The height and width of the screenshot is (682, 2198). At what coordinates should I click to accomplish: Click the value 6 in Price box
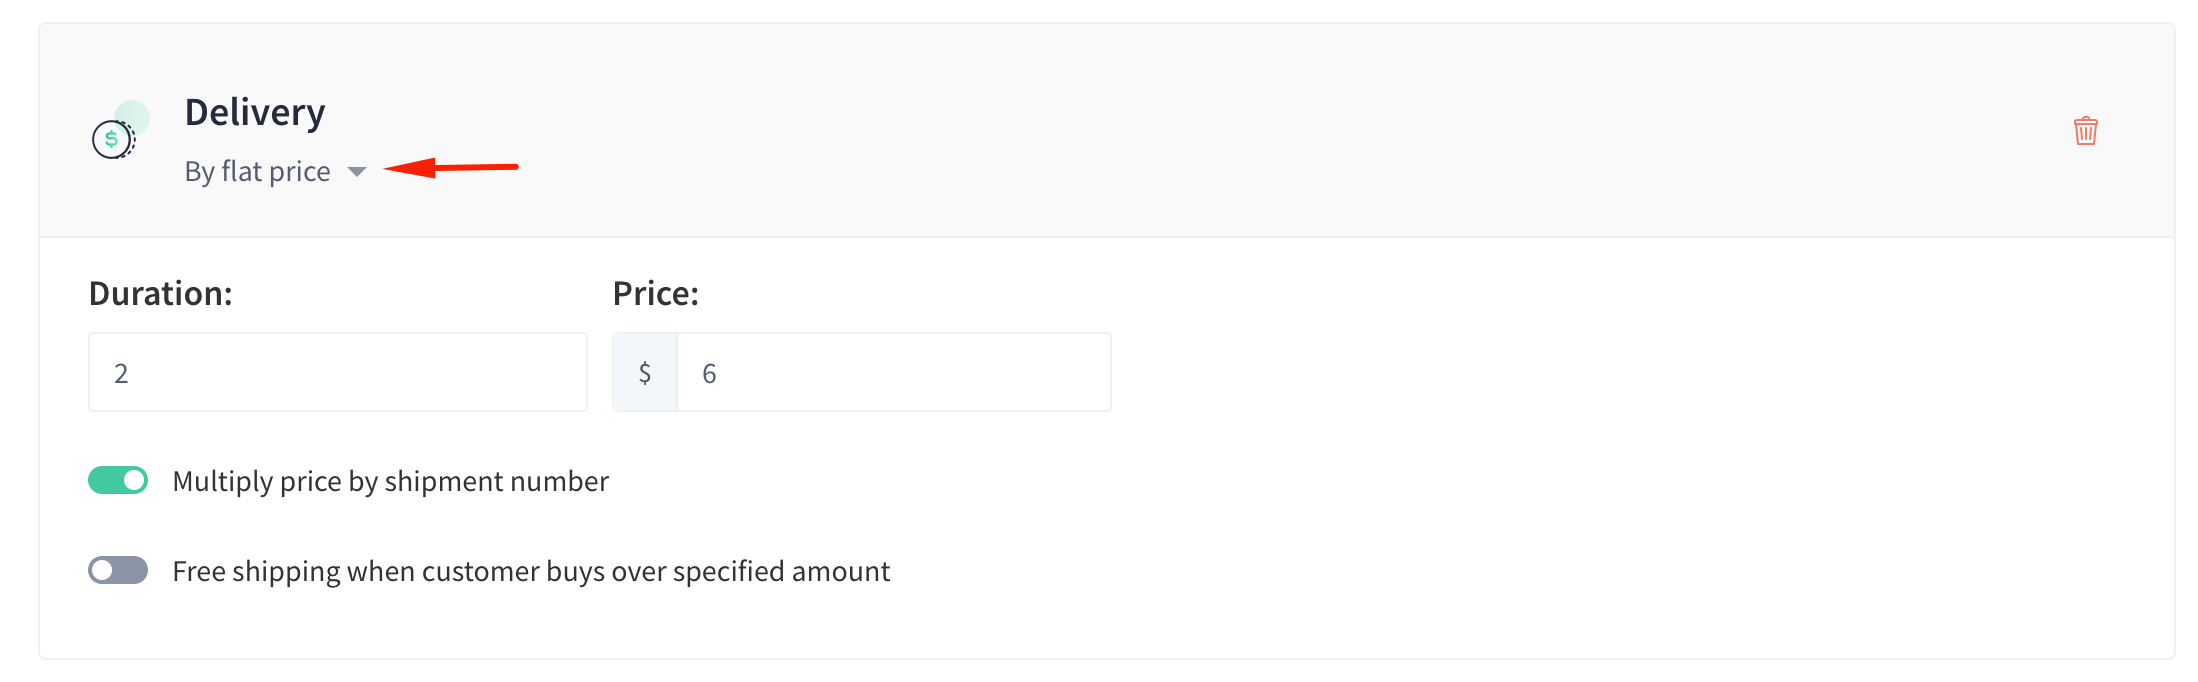[x=709, y=374]
